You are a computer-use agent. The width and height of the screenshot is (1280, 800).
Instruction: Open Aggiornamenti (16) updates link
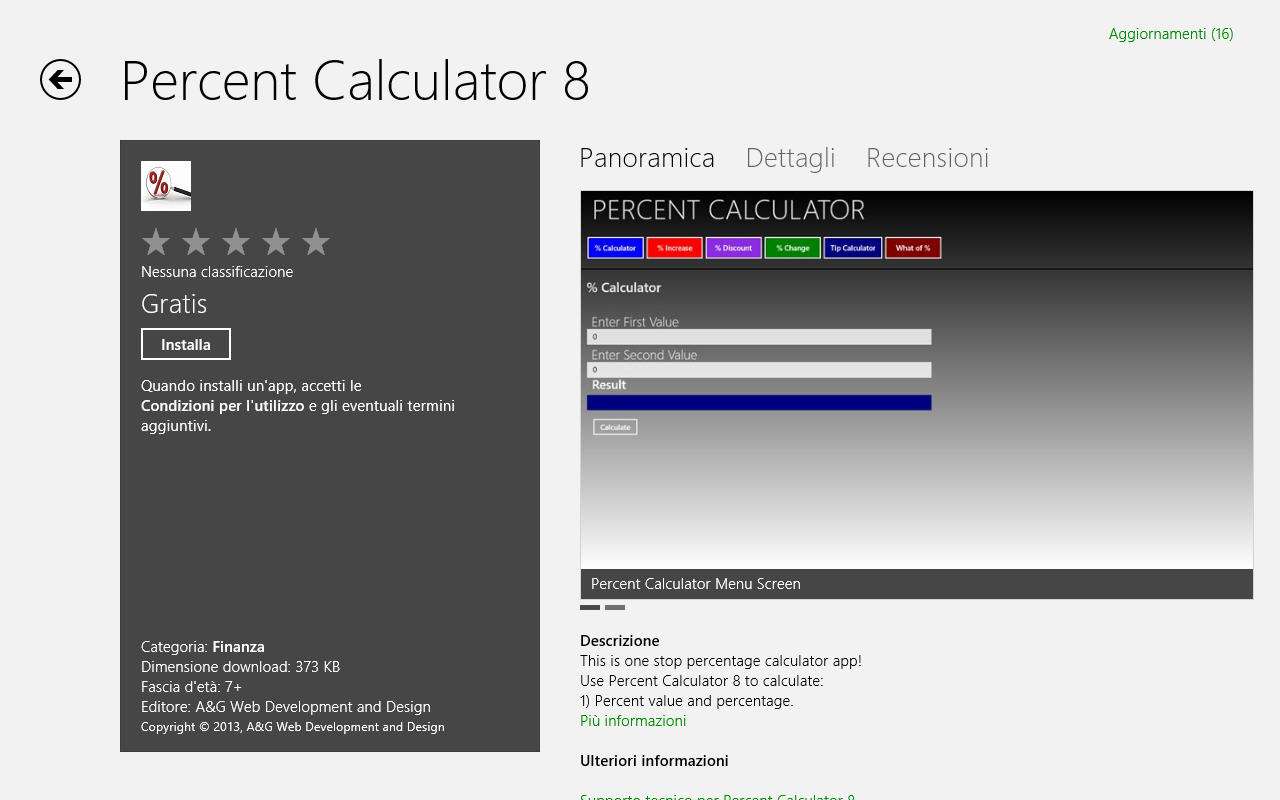pyautogui.click(x=1171, y=34)
